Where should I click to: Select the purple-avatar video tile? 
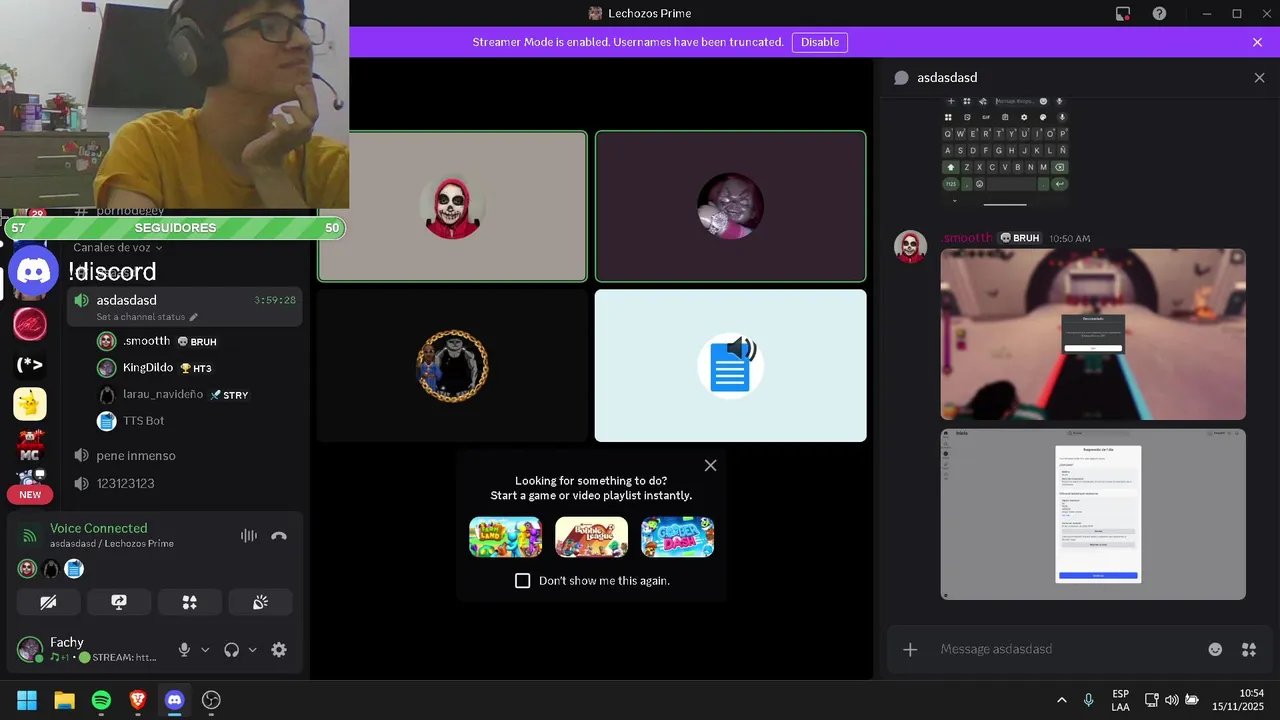(x=731, y=207)
